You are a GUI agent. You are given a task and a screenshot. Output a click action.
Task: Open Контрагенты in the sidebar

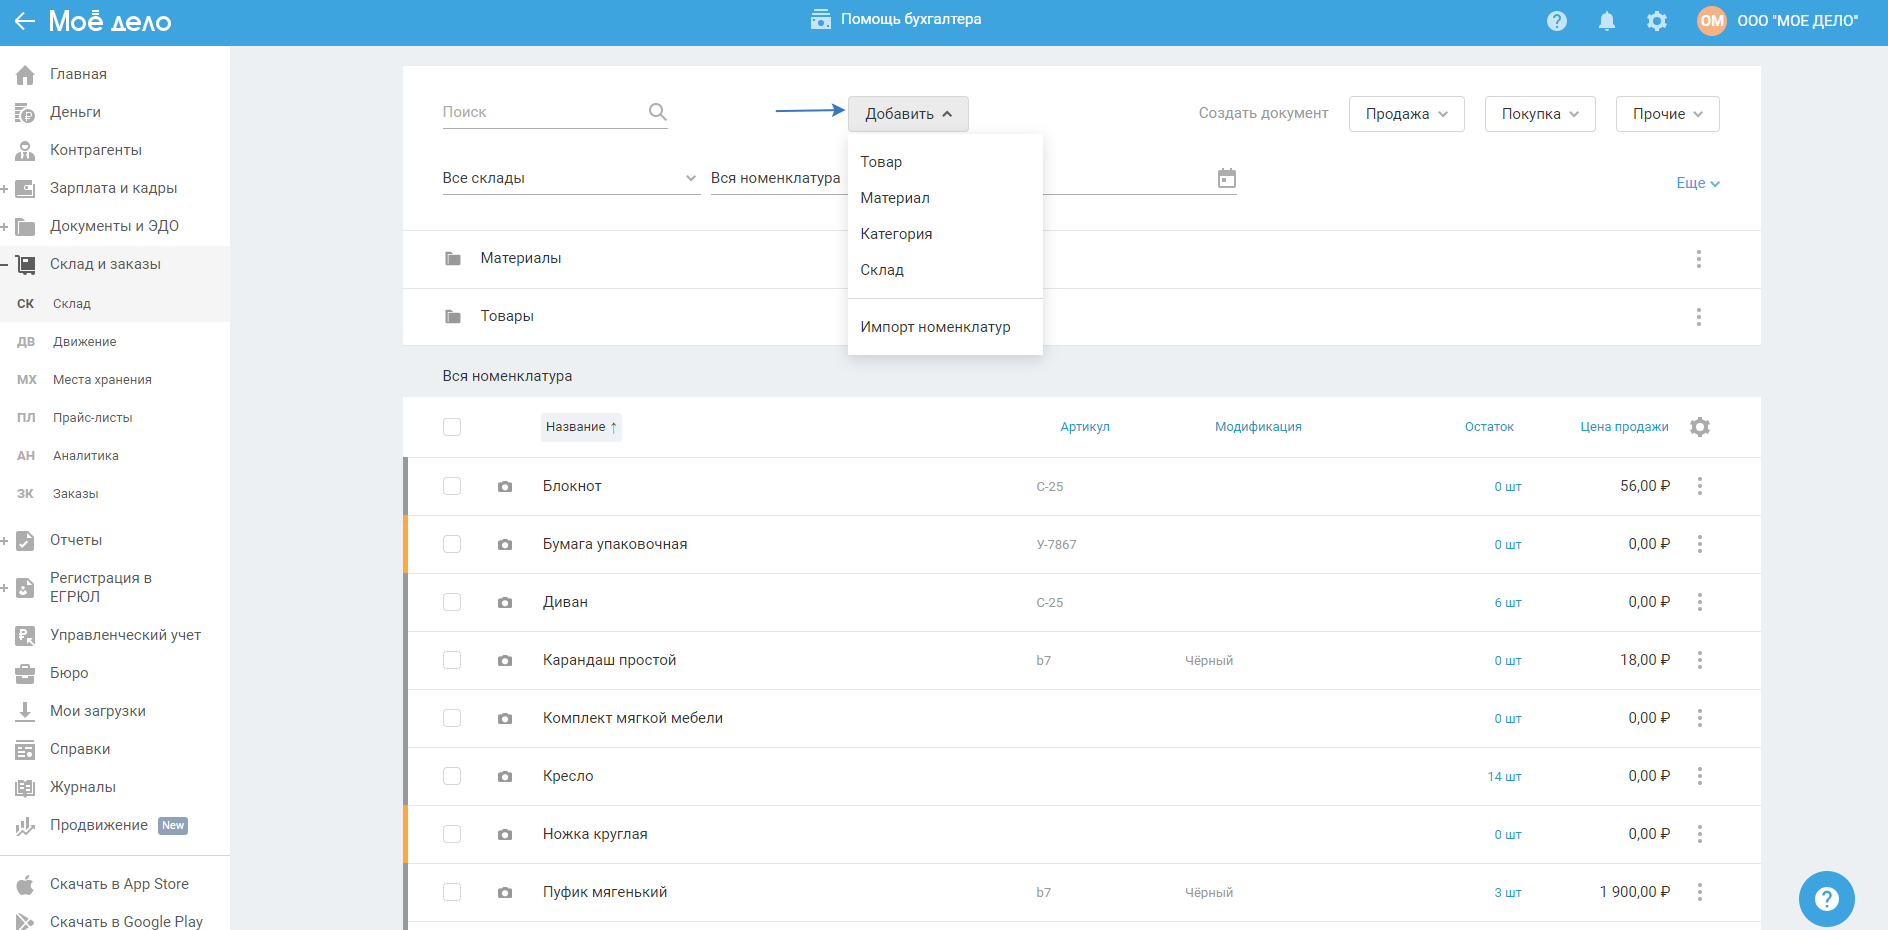(96, 150)
